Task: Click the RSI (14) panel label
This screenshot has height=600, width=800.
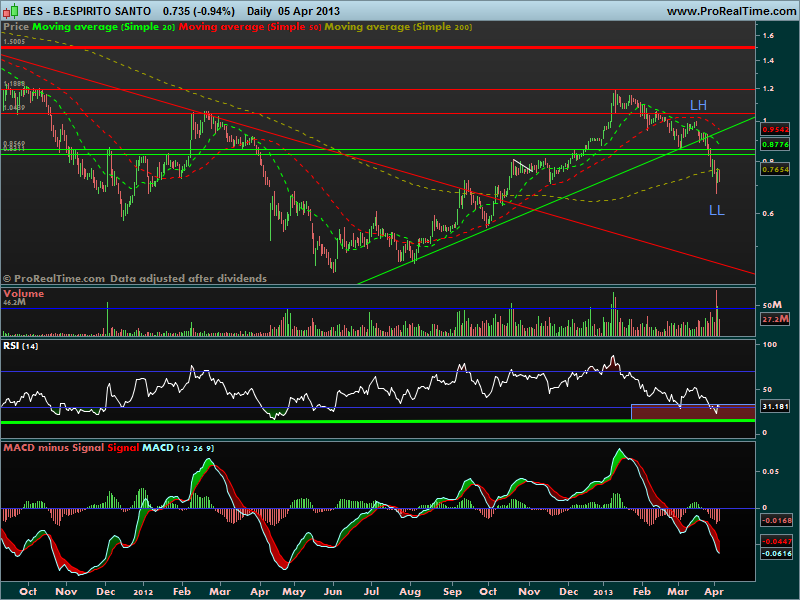Action: 20,346
